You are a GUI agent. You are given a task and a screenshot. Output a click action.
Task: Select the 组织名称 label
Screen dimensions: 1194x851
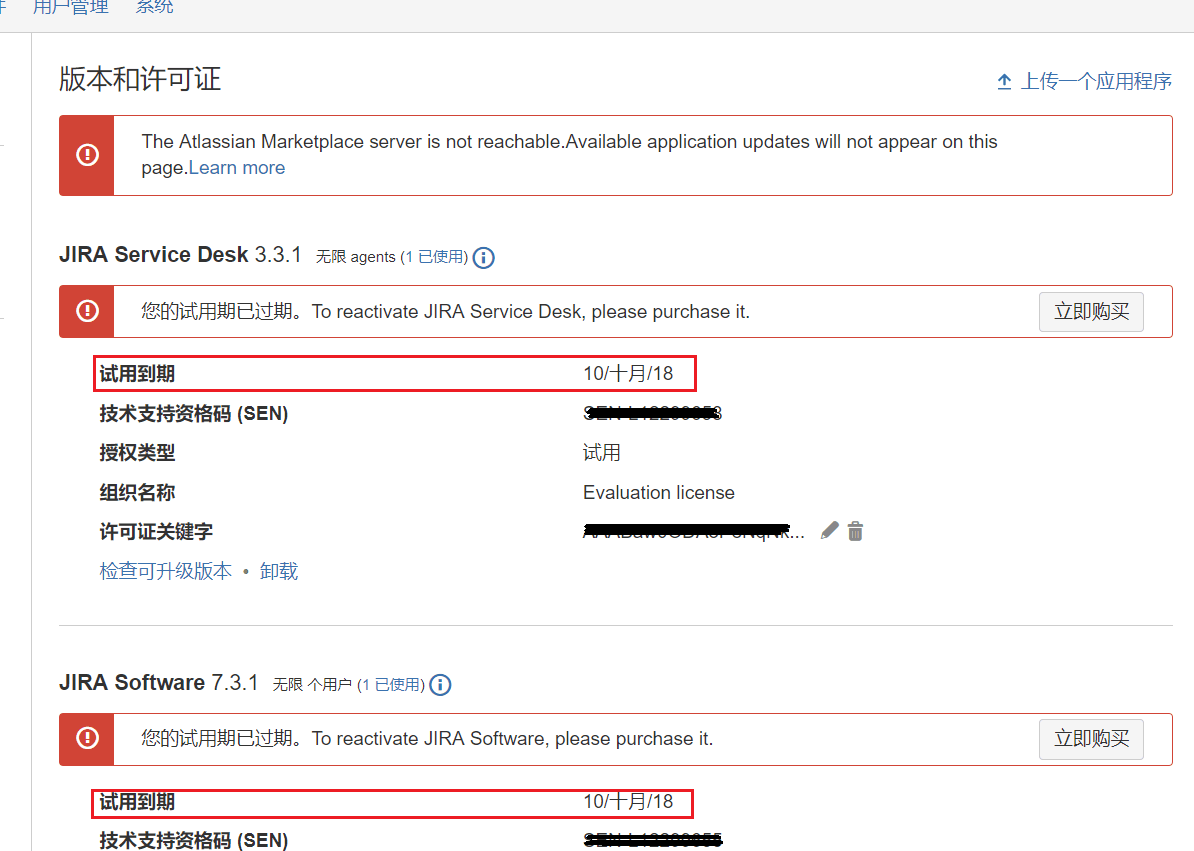pyautogui.click(x=137, y=492)
